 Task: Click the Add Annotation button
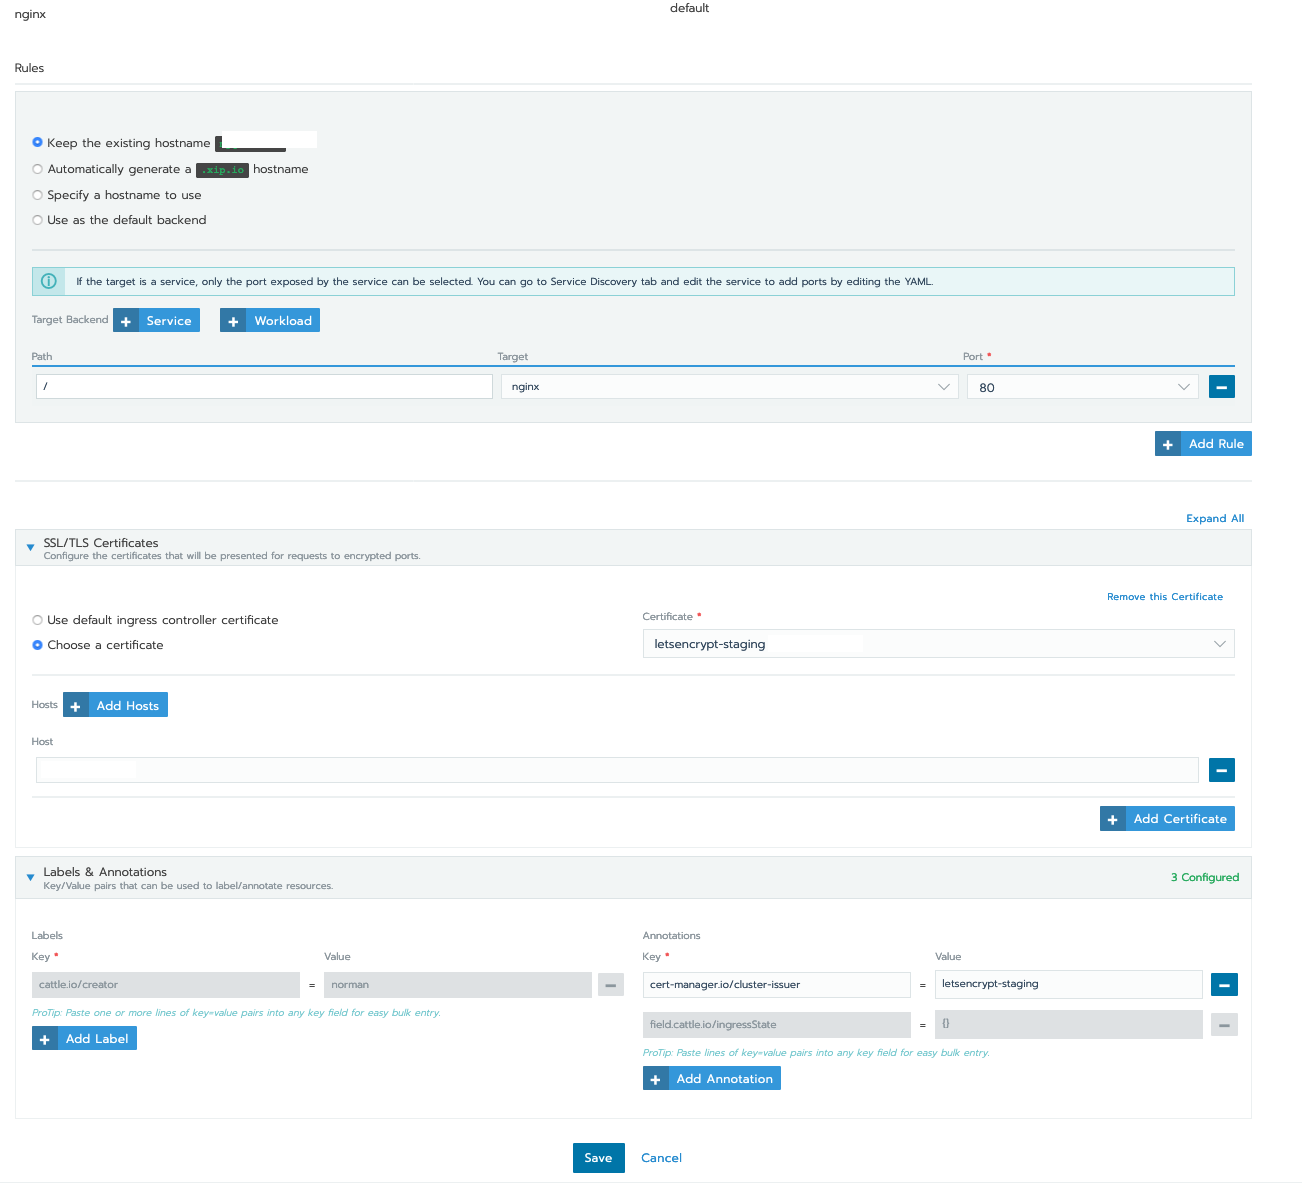coord(712,1079)
